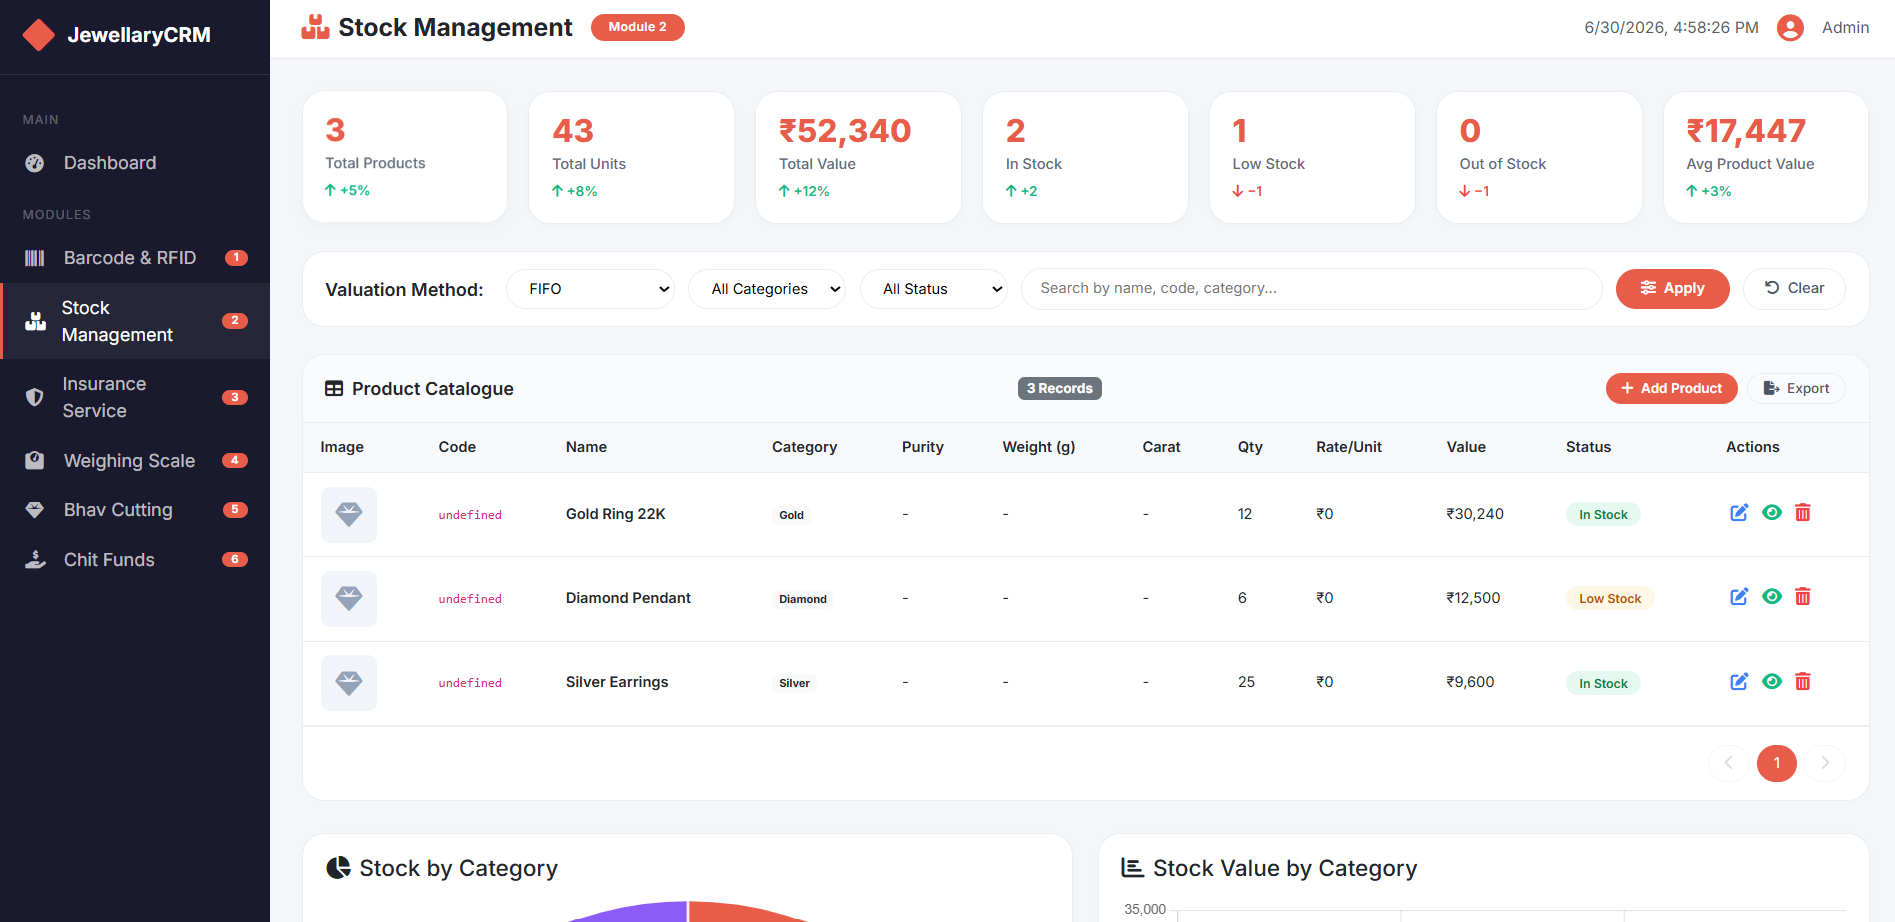This screenshot has height=922, width=1895.
Task: Click the Gold Ring 22K image thumbnail
Action: coord(349,515)
